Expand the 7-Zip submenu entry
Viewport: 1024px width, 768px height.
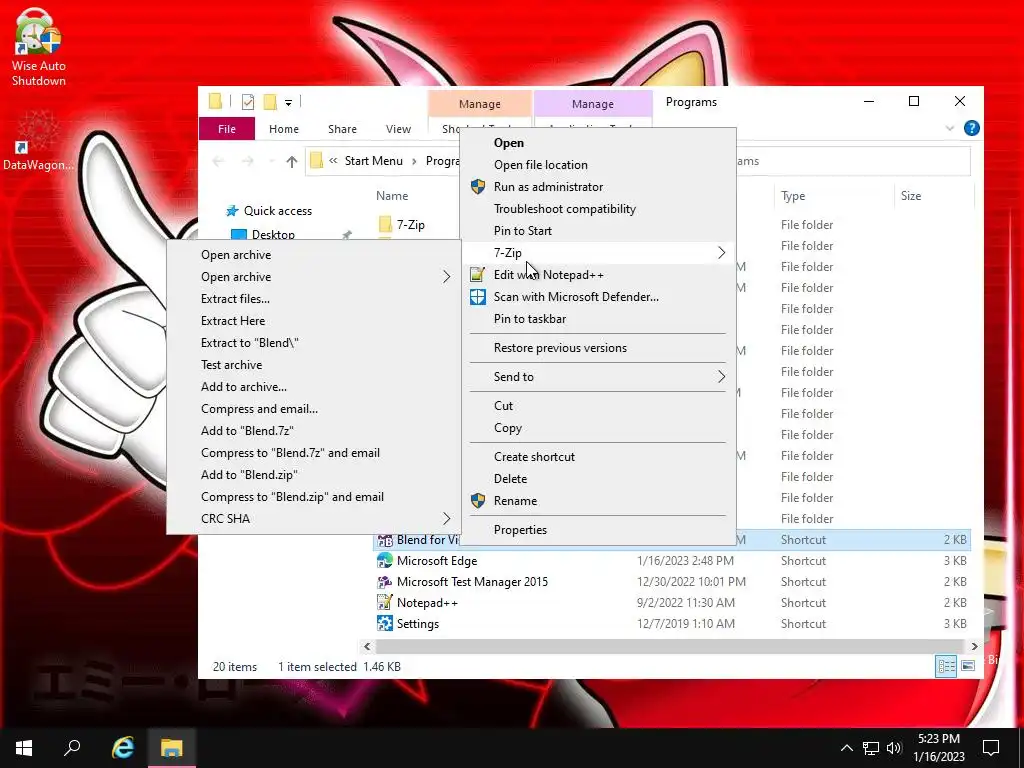point(599,253)
